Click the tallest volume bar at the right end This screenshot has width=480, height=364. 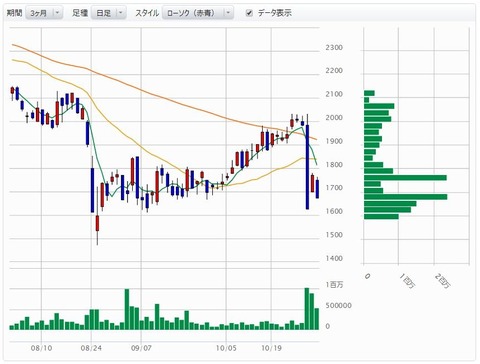(x=307, y=309)
